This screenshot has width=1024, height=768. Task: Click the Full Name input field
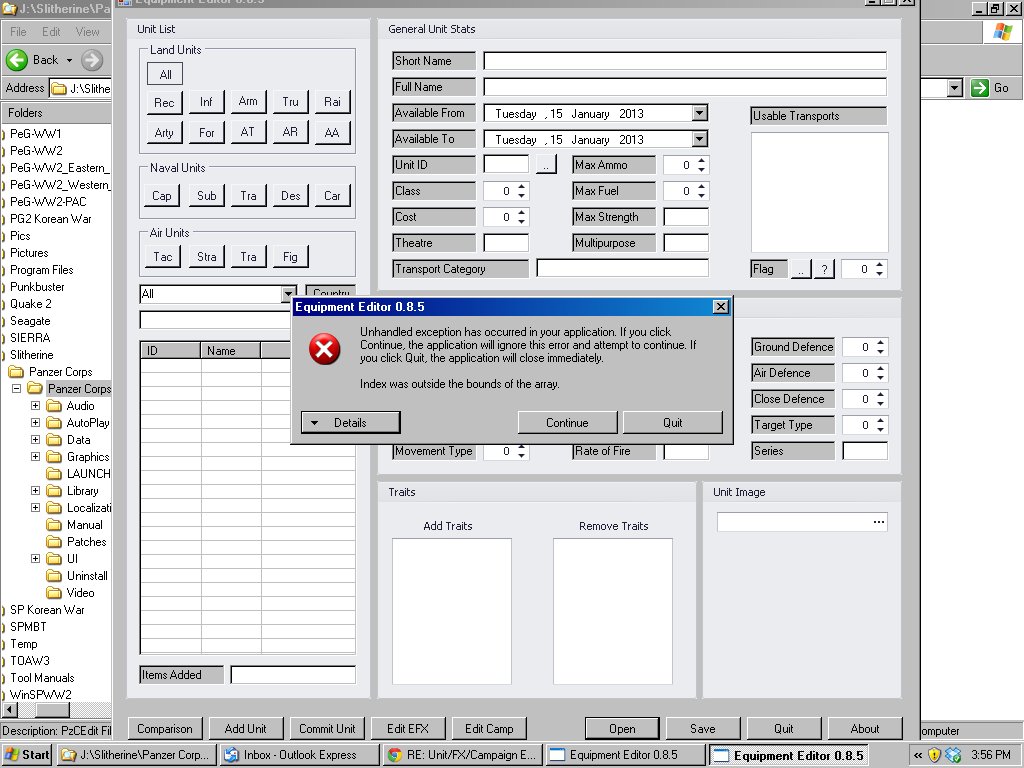[684, 87]
